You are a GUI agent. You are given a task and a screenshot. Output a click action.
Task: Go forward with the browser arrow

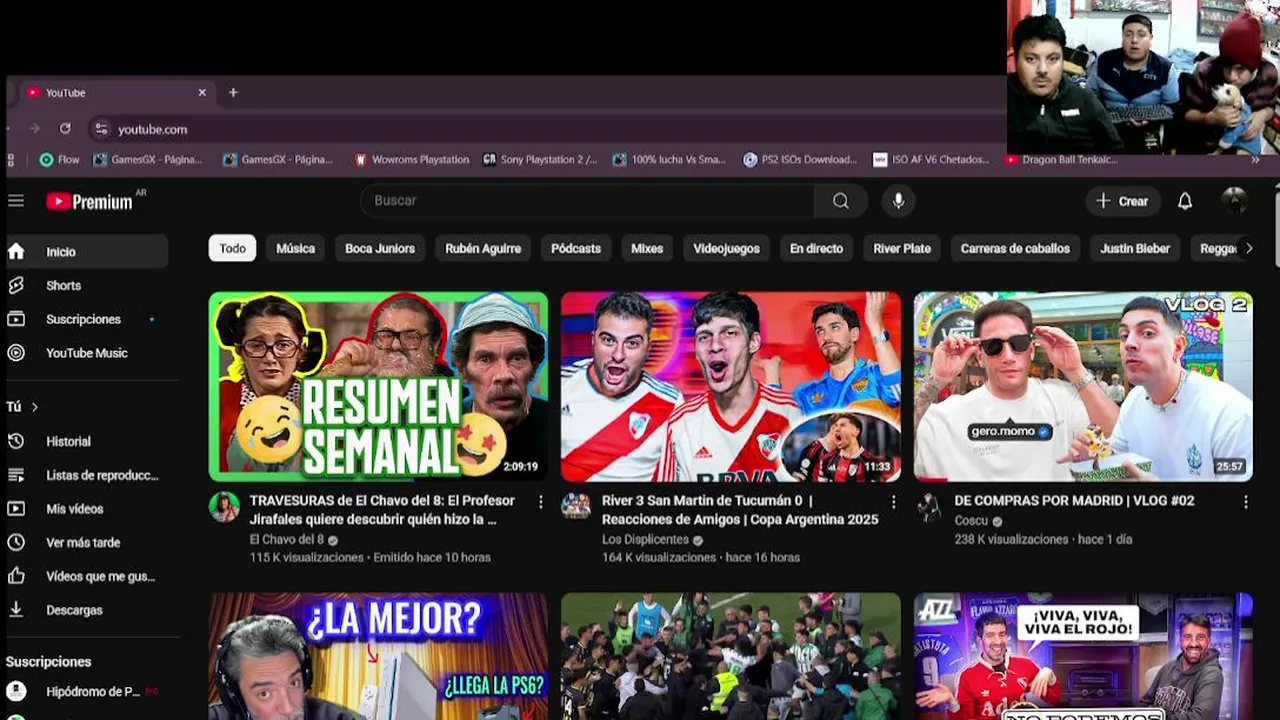click(x=35, y=129)
